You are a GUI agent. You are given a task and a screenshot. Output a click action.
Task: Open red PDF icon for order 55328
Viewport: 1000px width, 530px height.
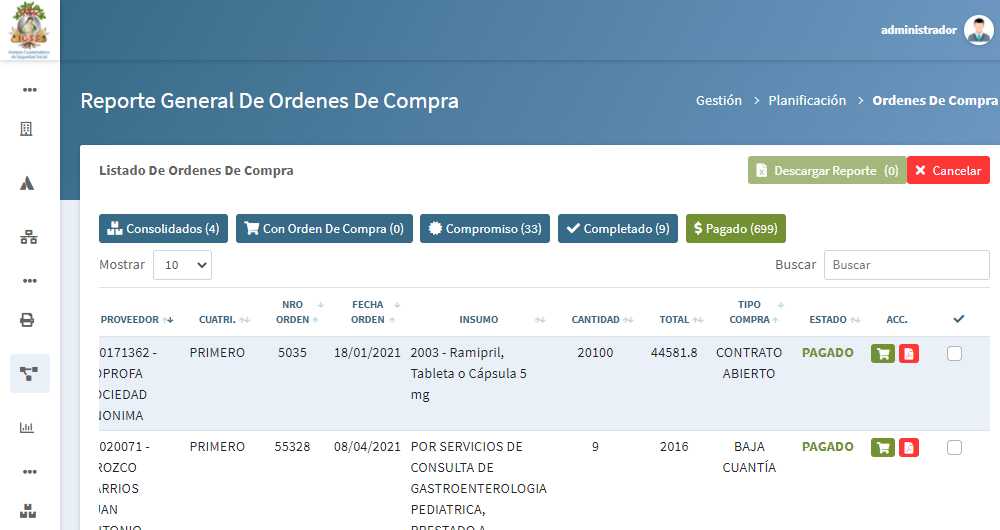(x=909, y=447)
